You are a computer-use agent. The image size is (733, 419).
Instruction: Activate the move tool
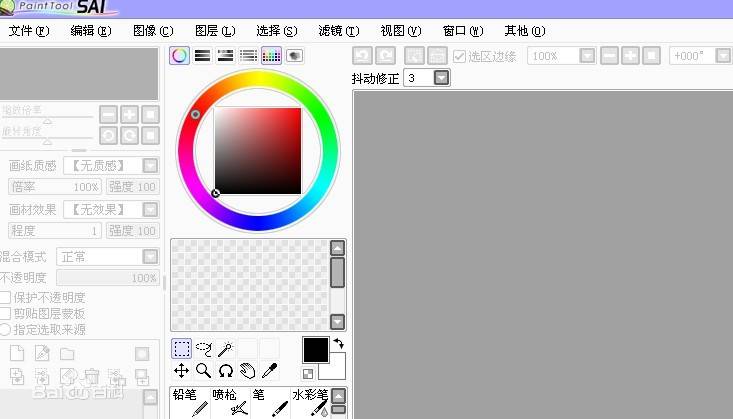(x=181, y=371)
